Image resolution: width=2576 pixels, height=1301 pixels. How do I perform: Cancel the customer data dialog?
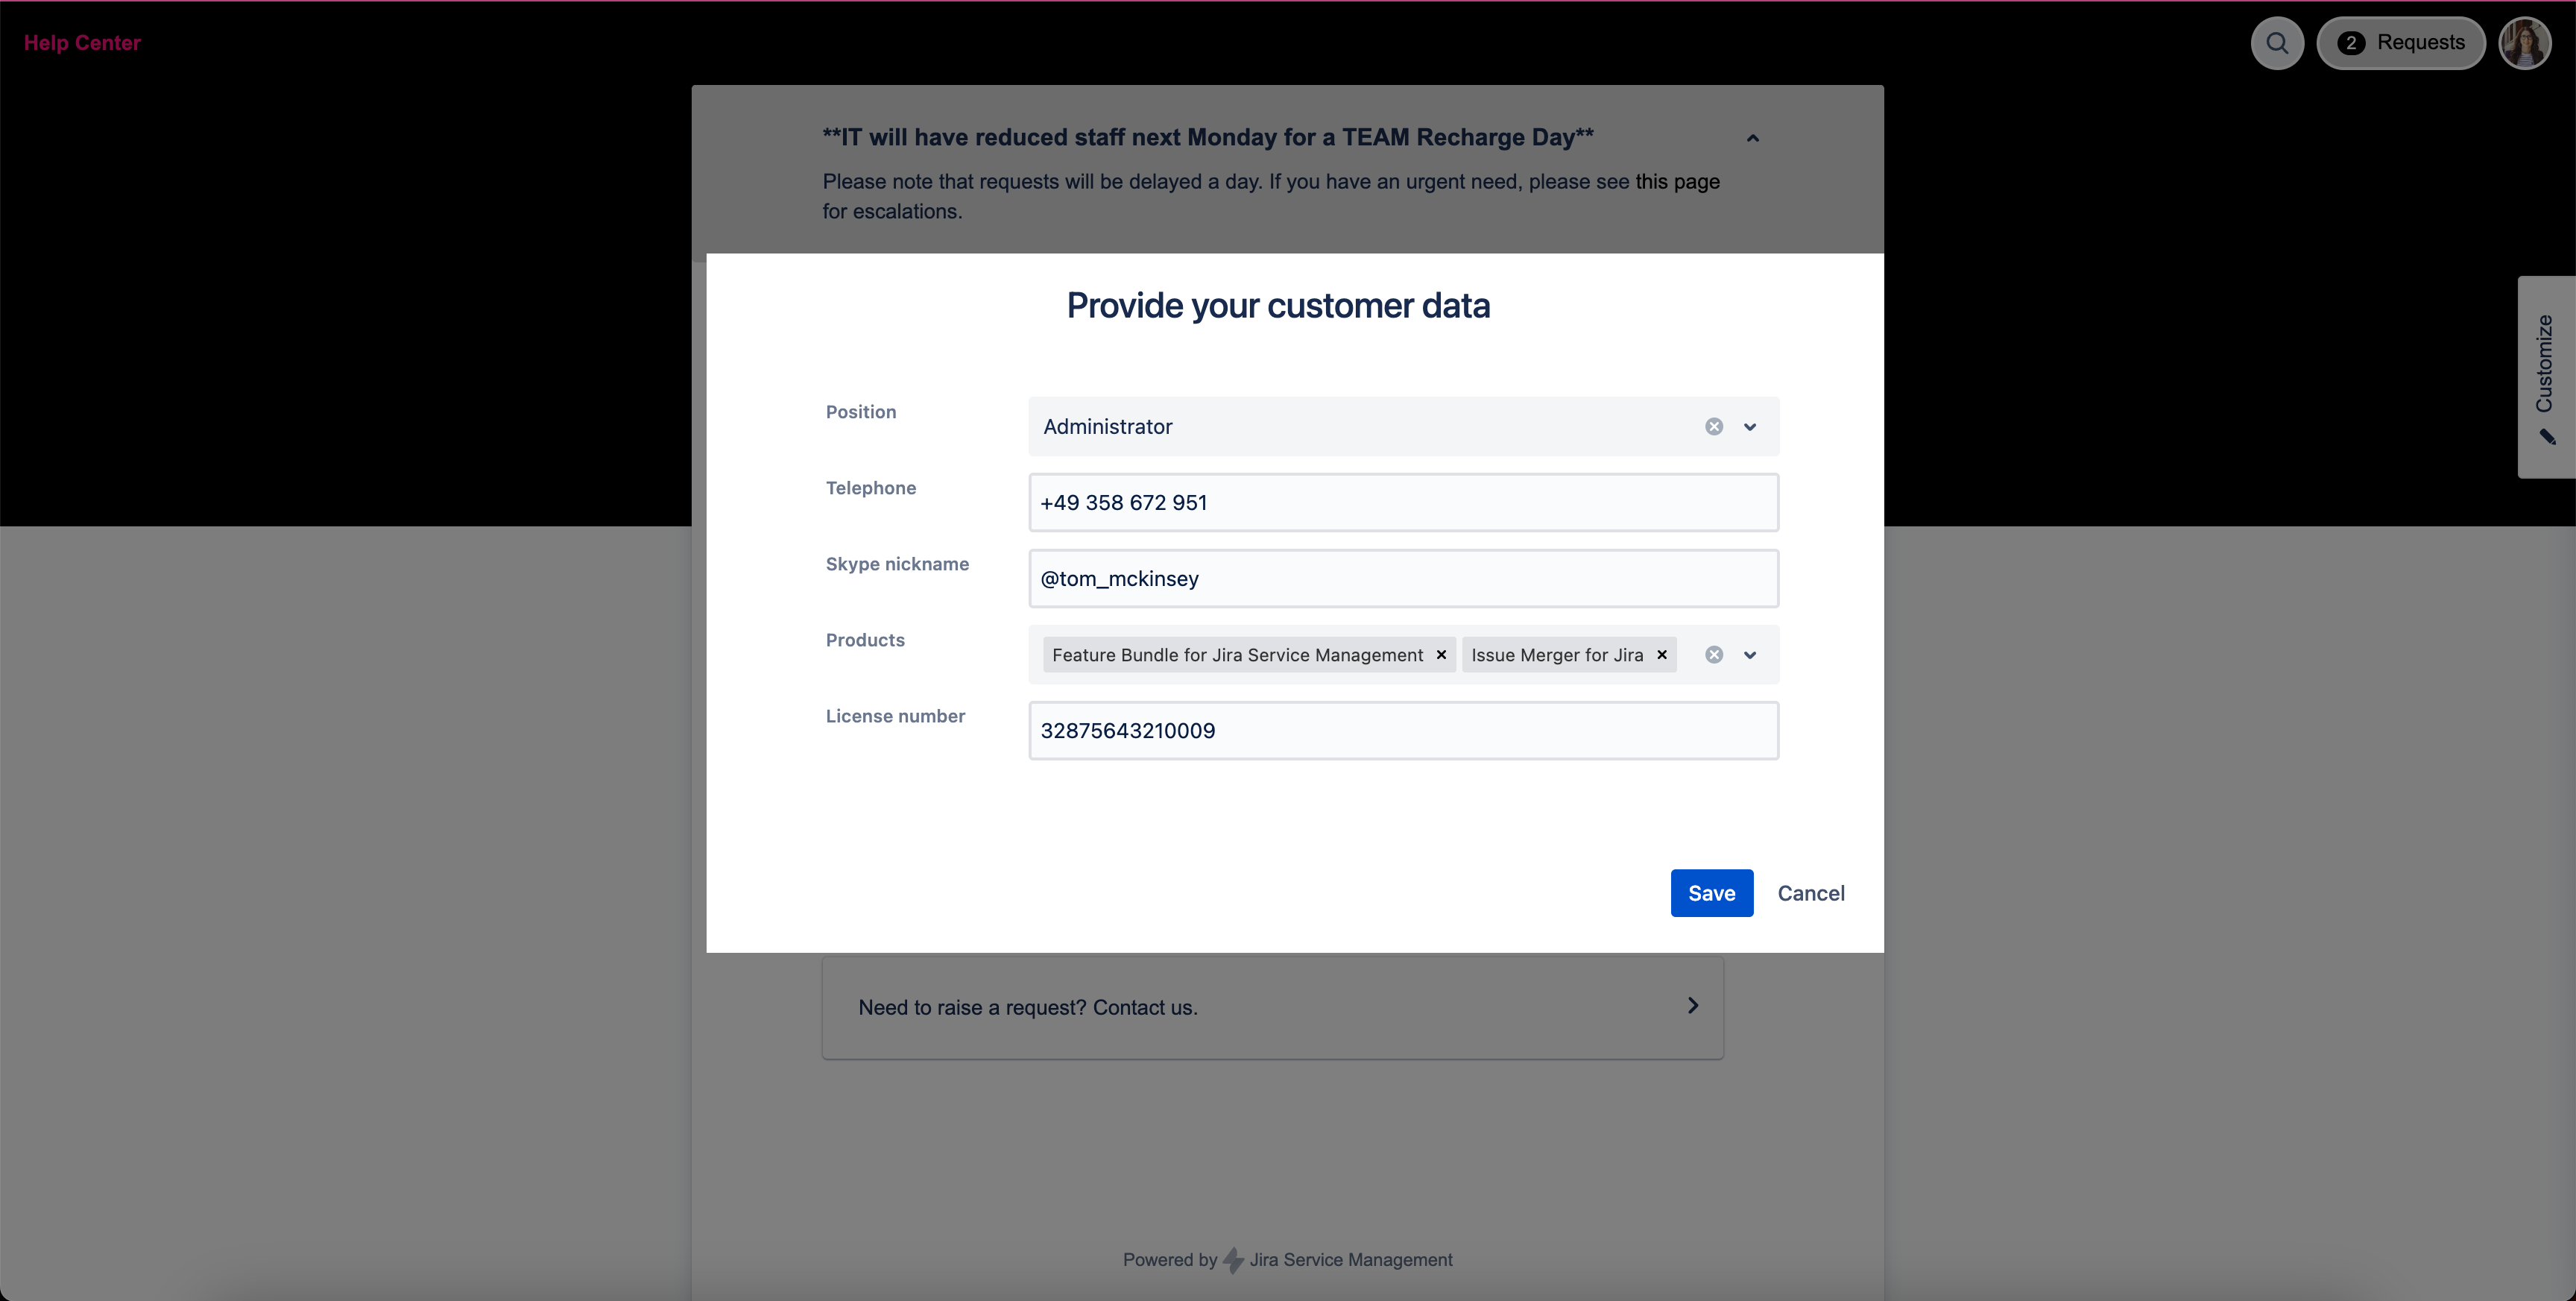tap(1810, 891)
